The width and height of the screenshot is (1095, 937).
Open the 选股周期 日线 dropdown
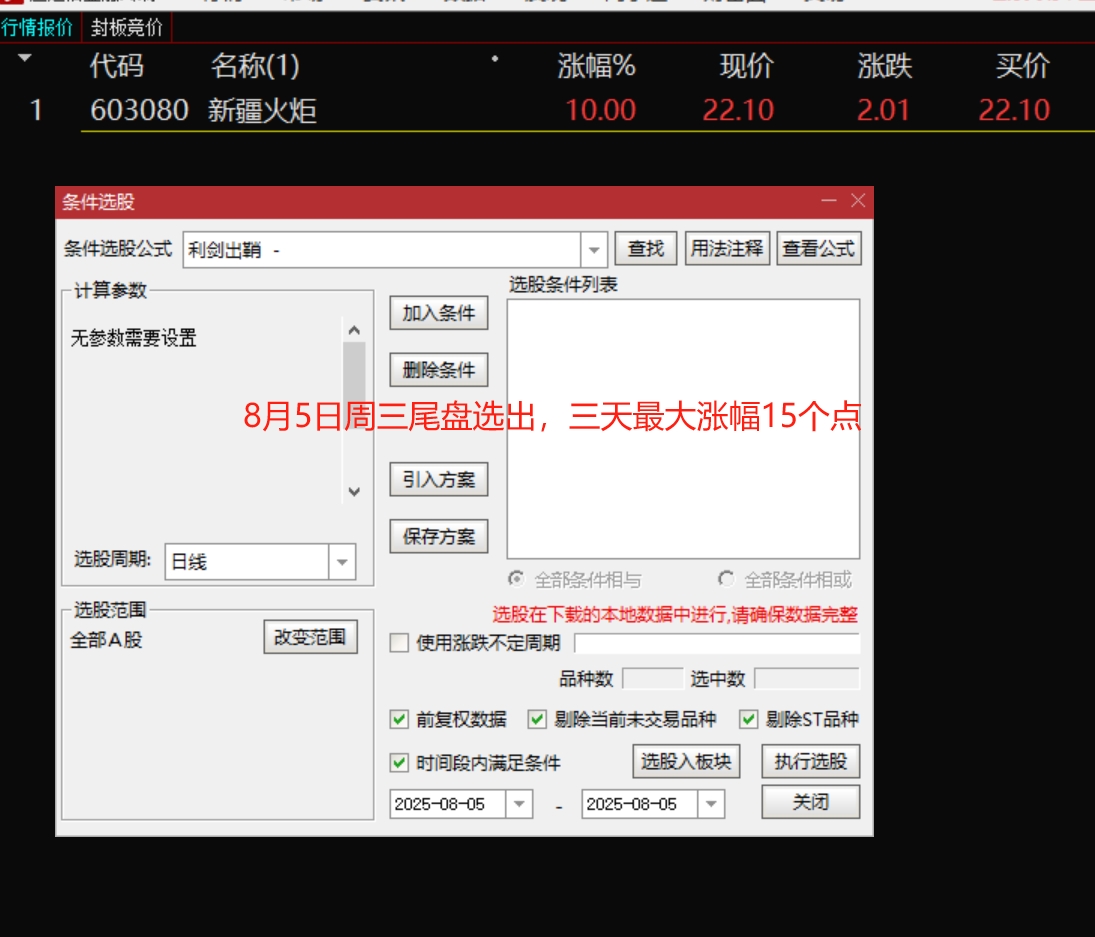[x=341, y=562]
